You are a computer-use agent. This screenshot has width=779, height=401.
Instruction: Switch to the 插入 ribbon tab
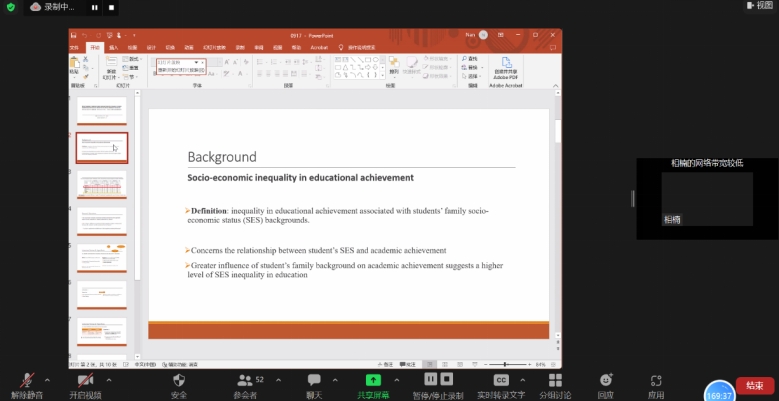pos(113,47)
